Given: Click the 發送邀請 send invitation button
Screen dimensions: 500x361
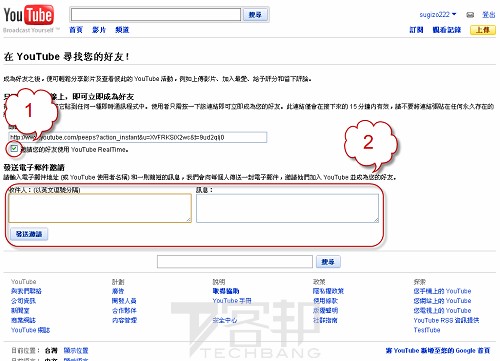Looking at the screenshot, I should point(29,234).
